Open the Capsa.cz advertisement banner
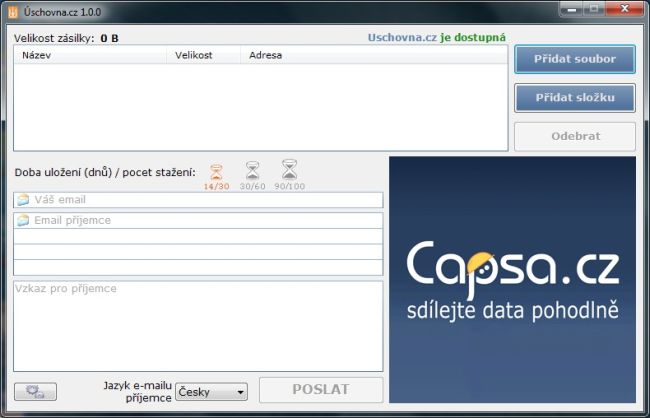 pos(512,279)
